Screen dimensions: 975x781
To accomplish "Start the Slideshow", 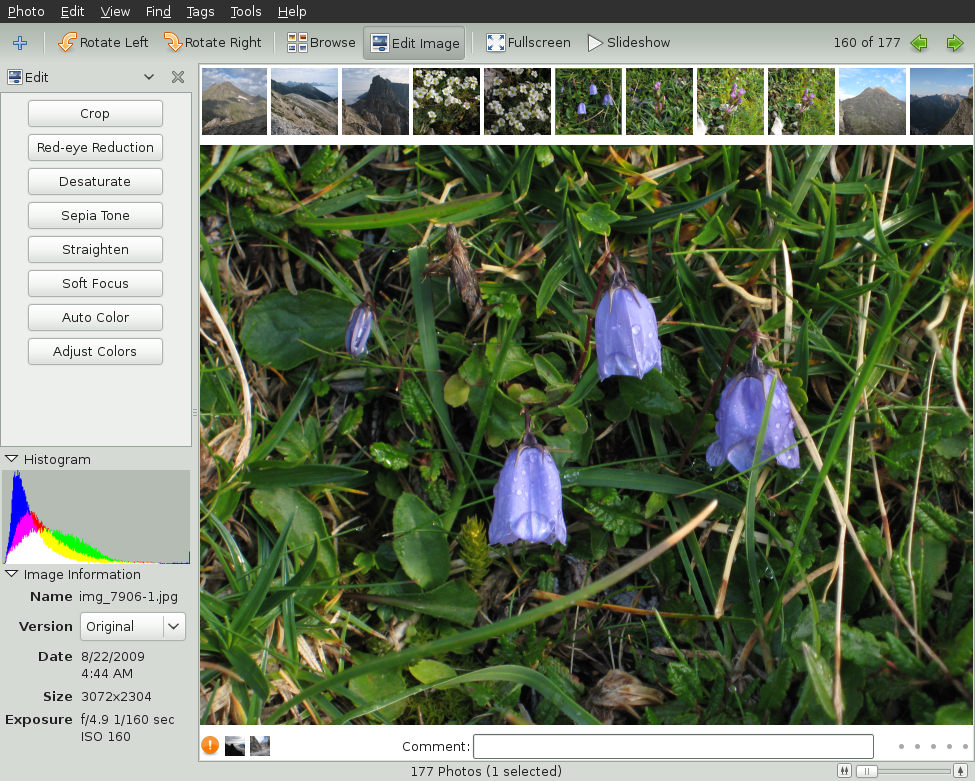I will point(628,43).
